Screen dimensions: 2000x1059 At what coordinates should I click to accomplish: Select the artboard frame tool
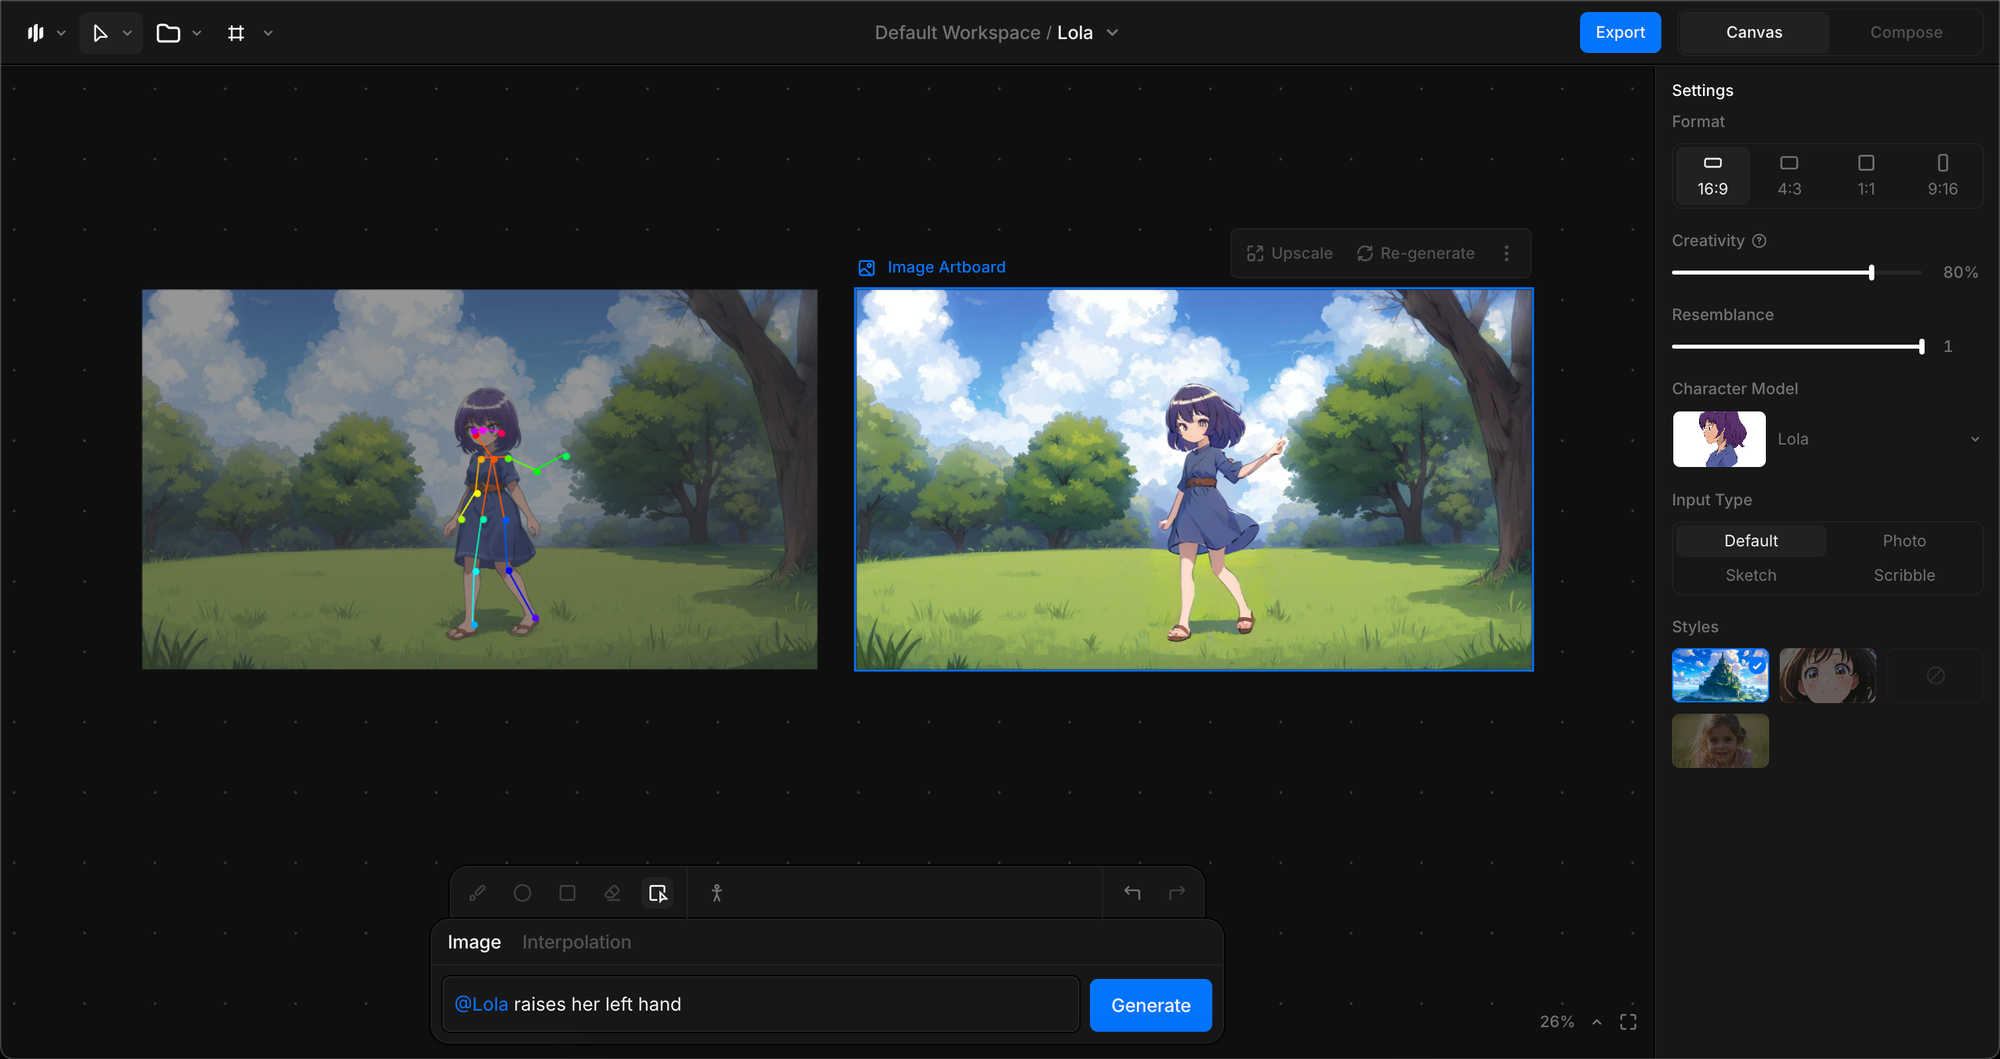point(236,33)
